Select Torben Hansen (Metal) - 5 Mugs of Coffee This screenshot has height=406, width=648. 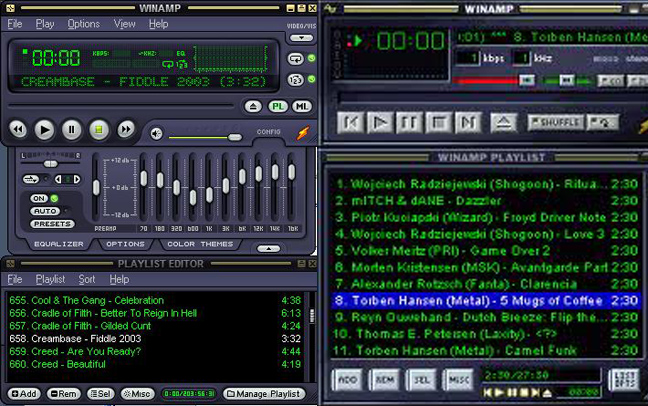click(486, 301)
